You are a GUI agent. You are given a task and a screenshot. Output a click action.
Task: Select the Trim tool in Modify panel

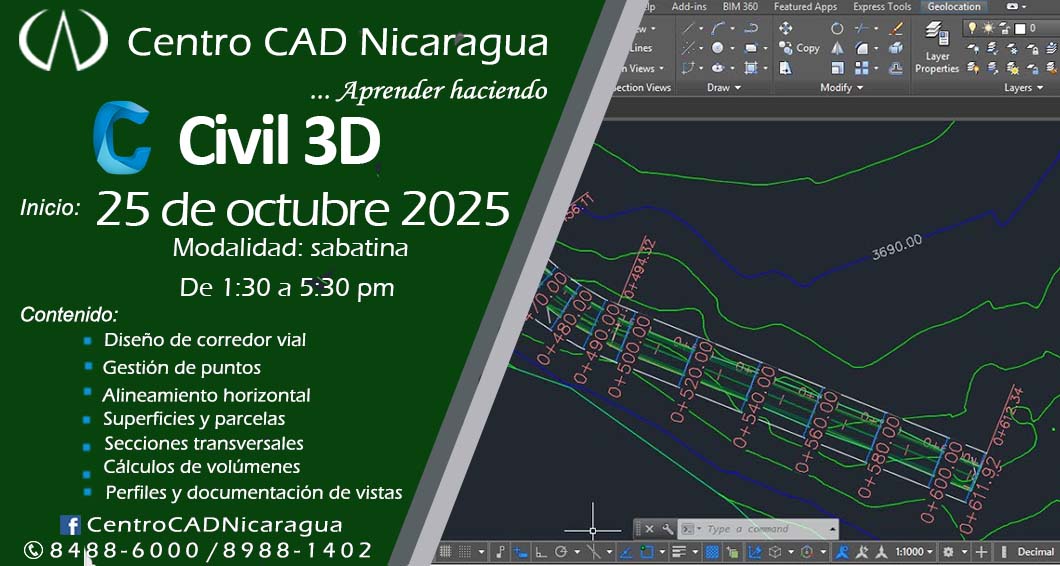click(861, 28)
